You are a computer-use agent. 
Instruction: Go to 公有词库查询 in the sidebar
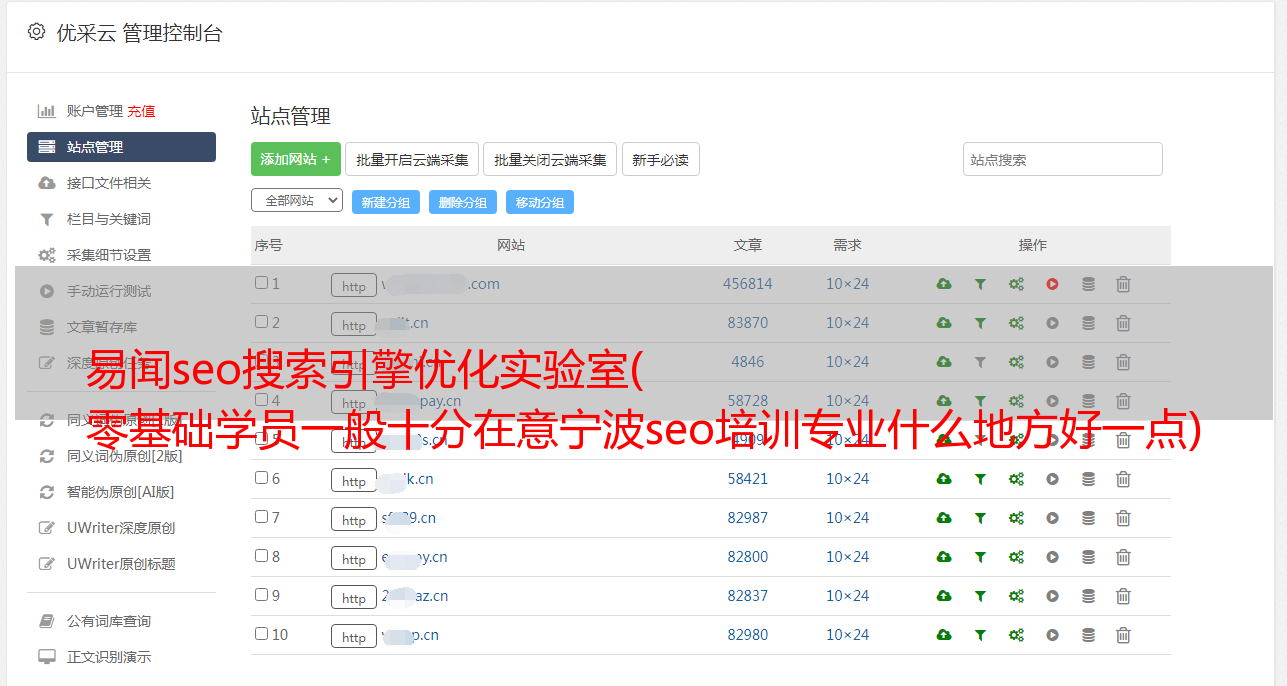109,621
